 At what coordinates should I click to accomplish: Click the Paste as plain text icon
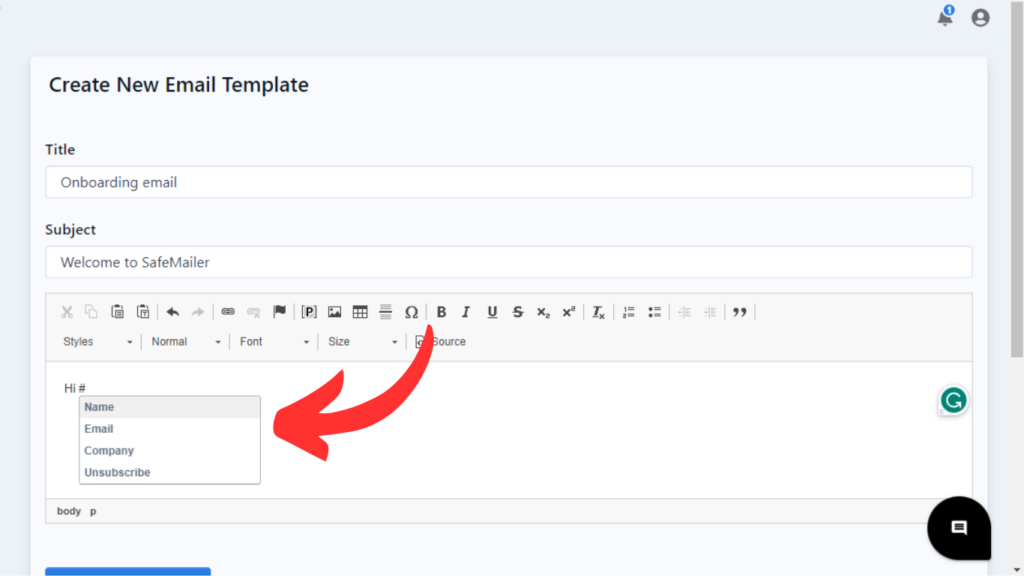pos(143,312)
